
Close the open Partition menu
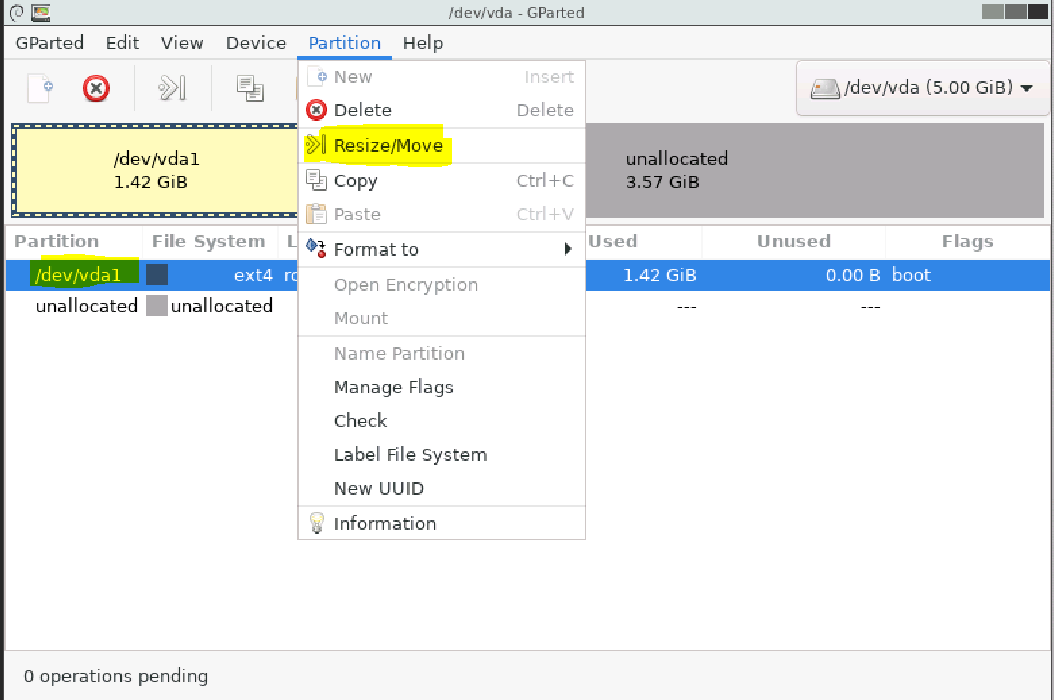[345, 43]
